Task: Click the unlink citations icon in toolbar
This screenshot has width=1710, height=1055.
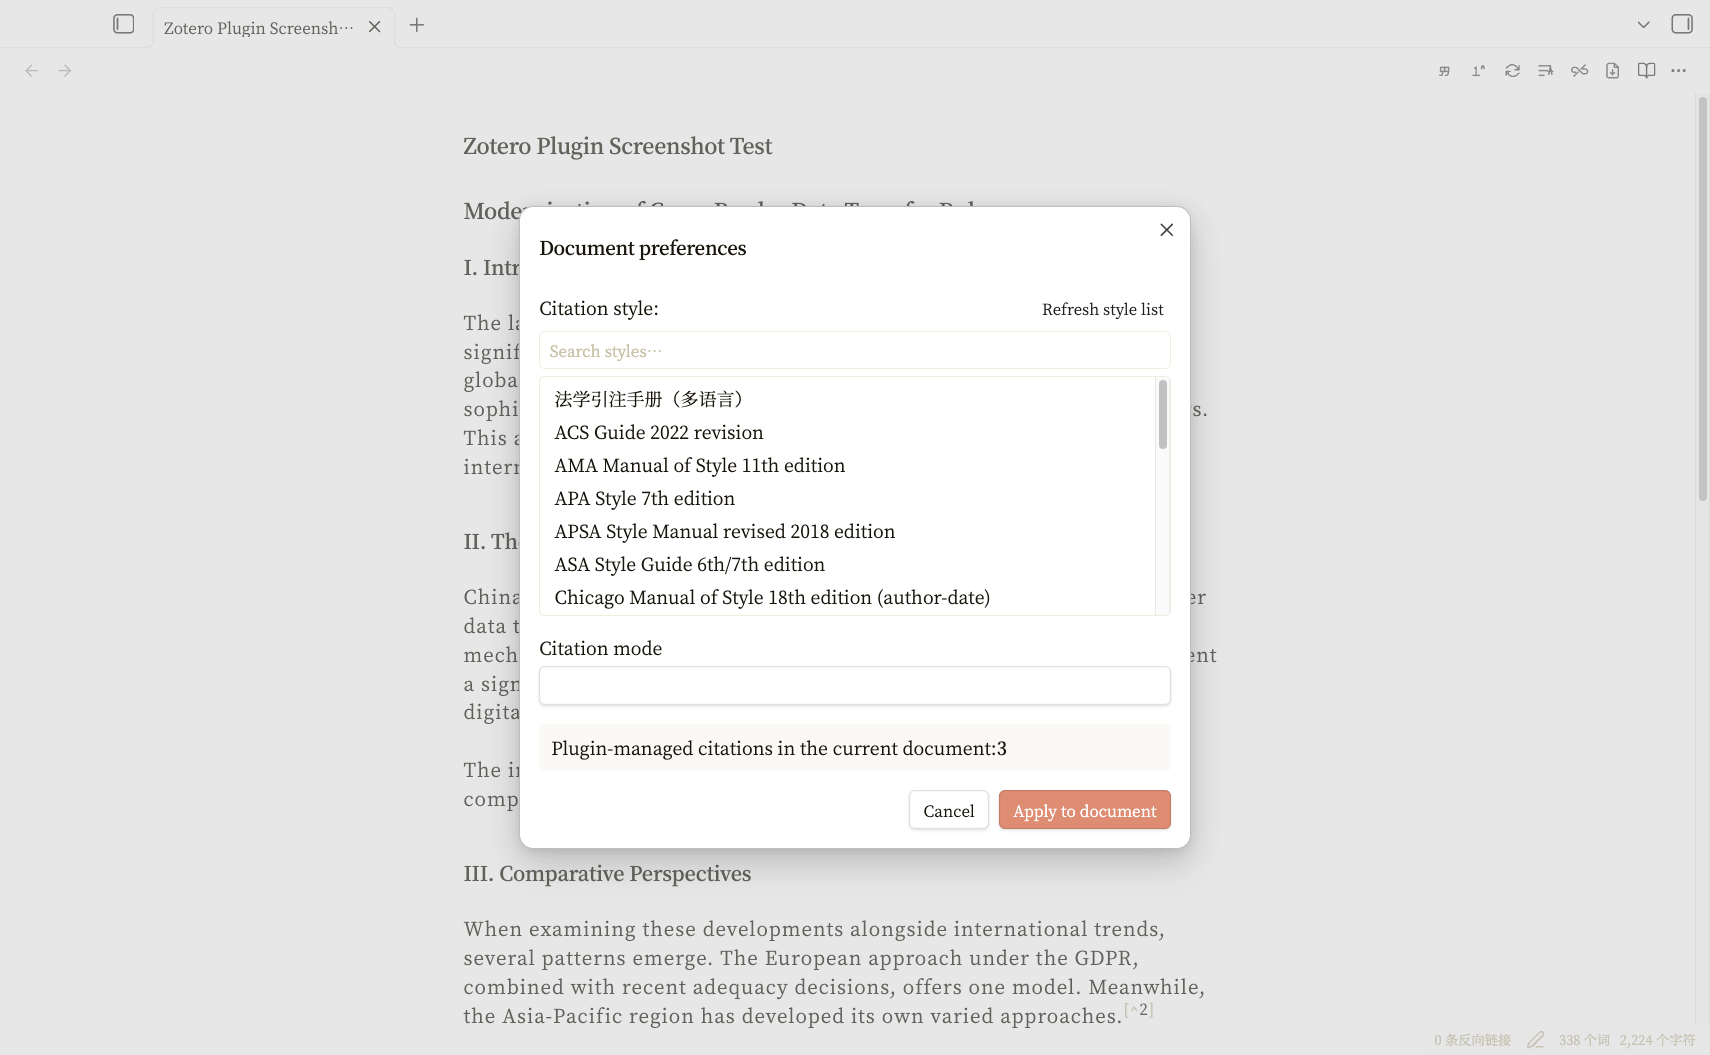Action: coord(1579,71)
